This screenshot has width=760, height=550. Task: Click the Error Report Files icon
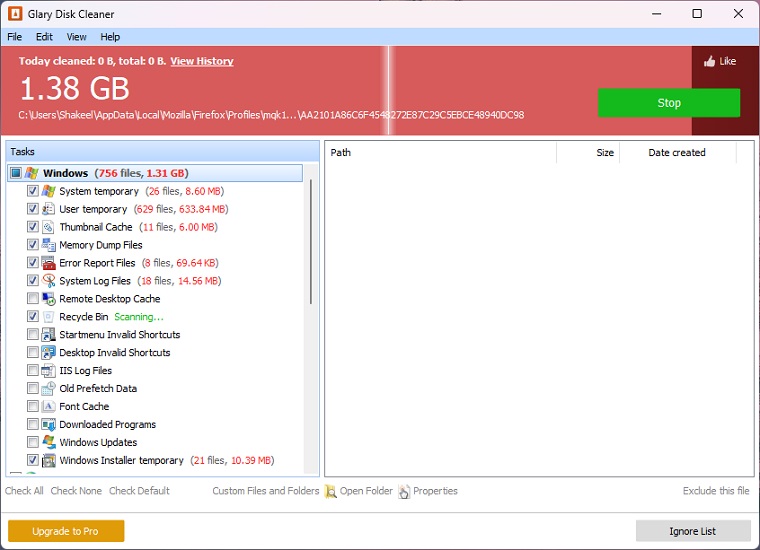click(x=48, y=263)
